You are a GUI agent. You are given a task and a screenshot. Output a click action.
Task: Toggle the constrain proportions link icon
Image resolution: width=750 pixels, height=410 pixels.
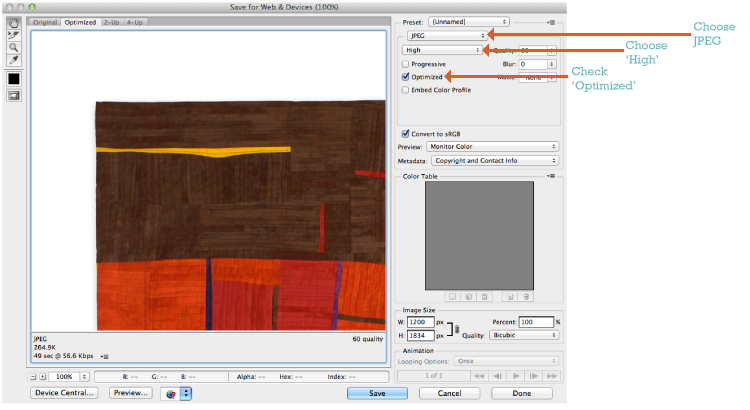(457, 329)
